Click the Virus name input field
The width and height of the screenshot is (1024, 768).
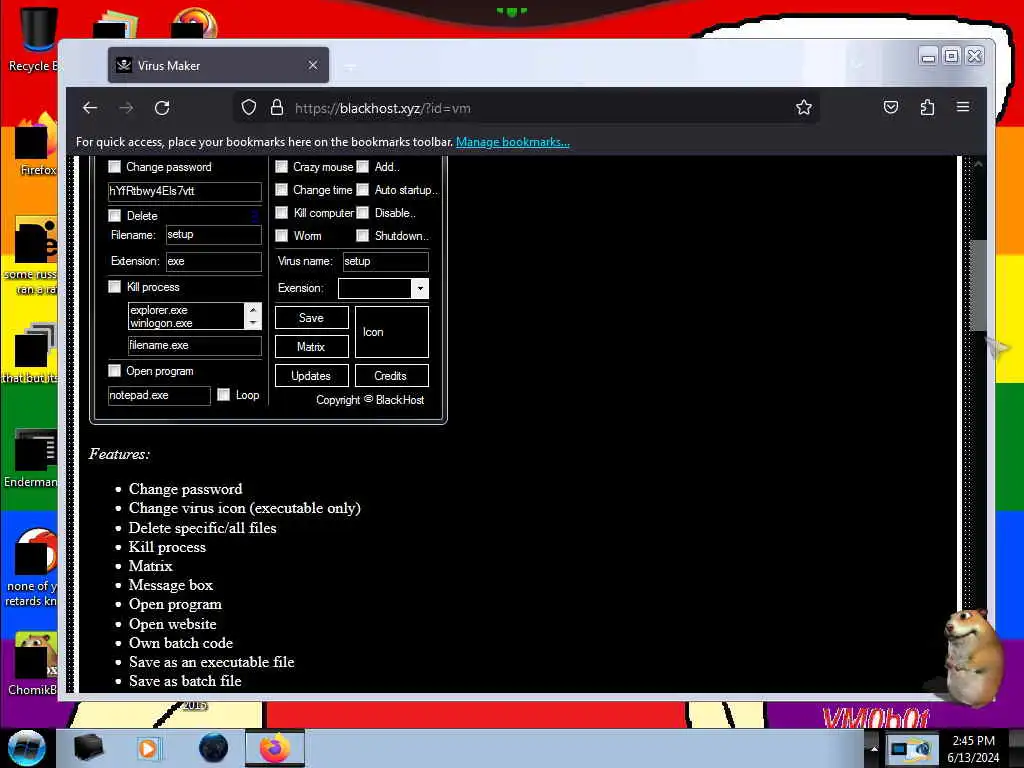click(386, 261)
